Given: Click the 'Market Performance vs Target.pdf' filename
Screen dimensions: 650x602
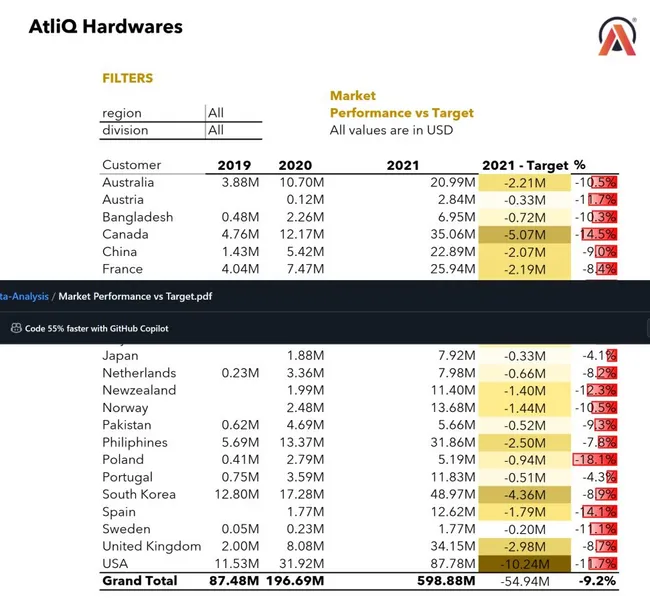Looking at the screenshot, I should tap(135, 296).
